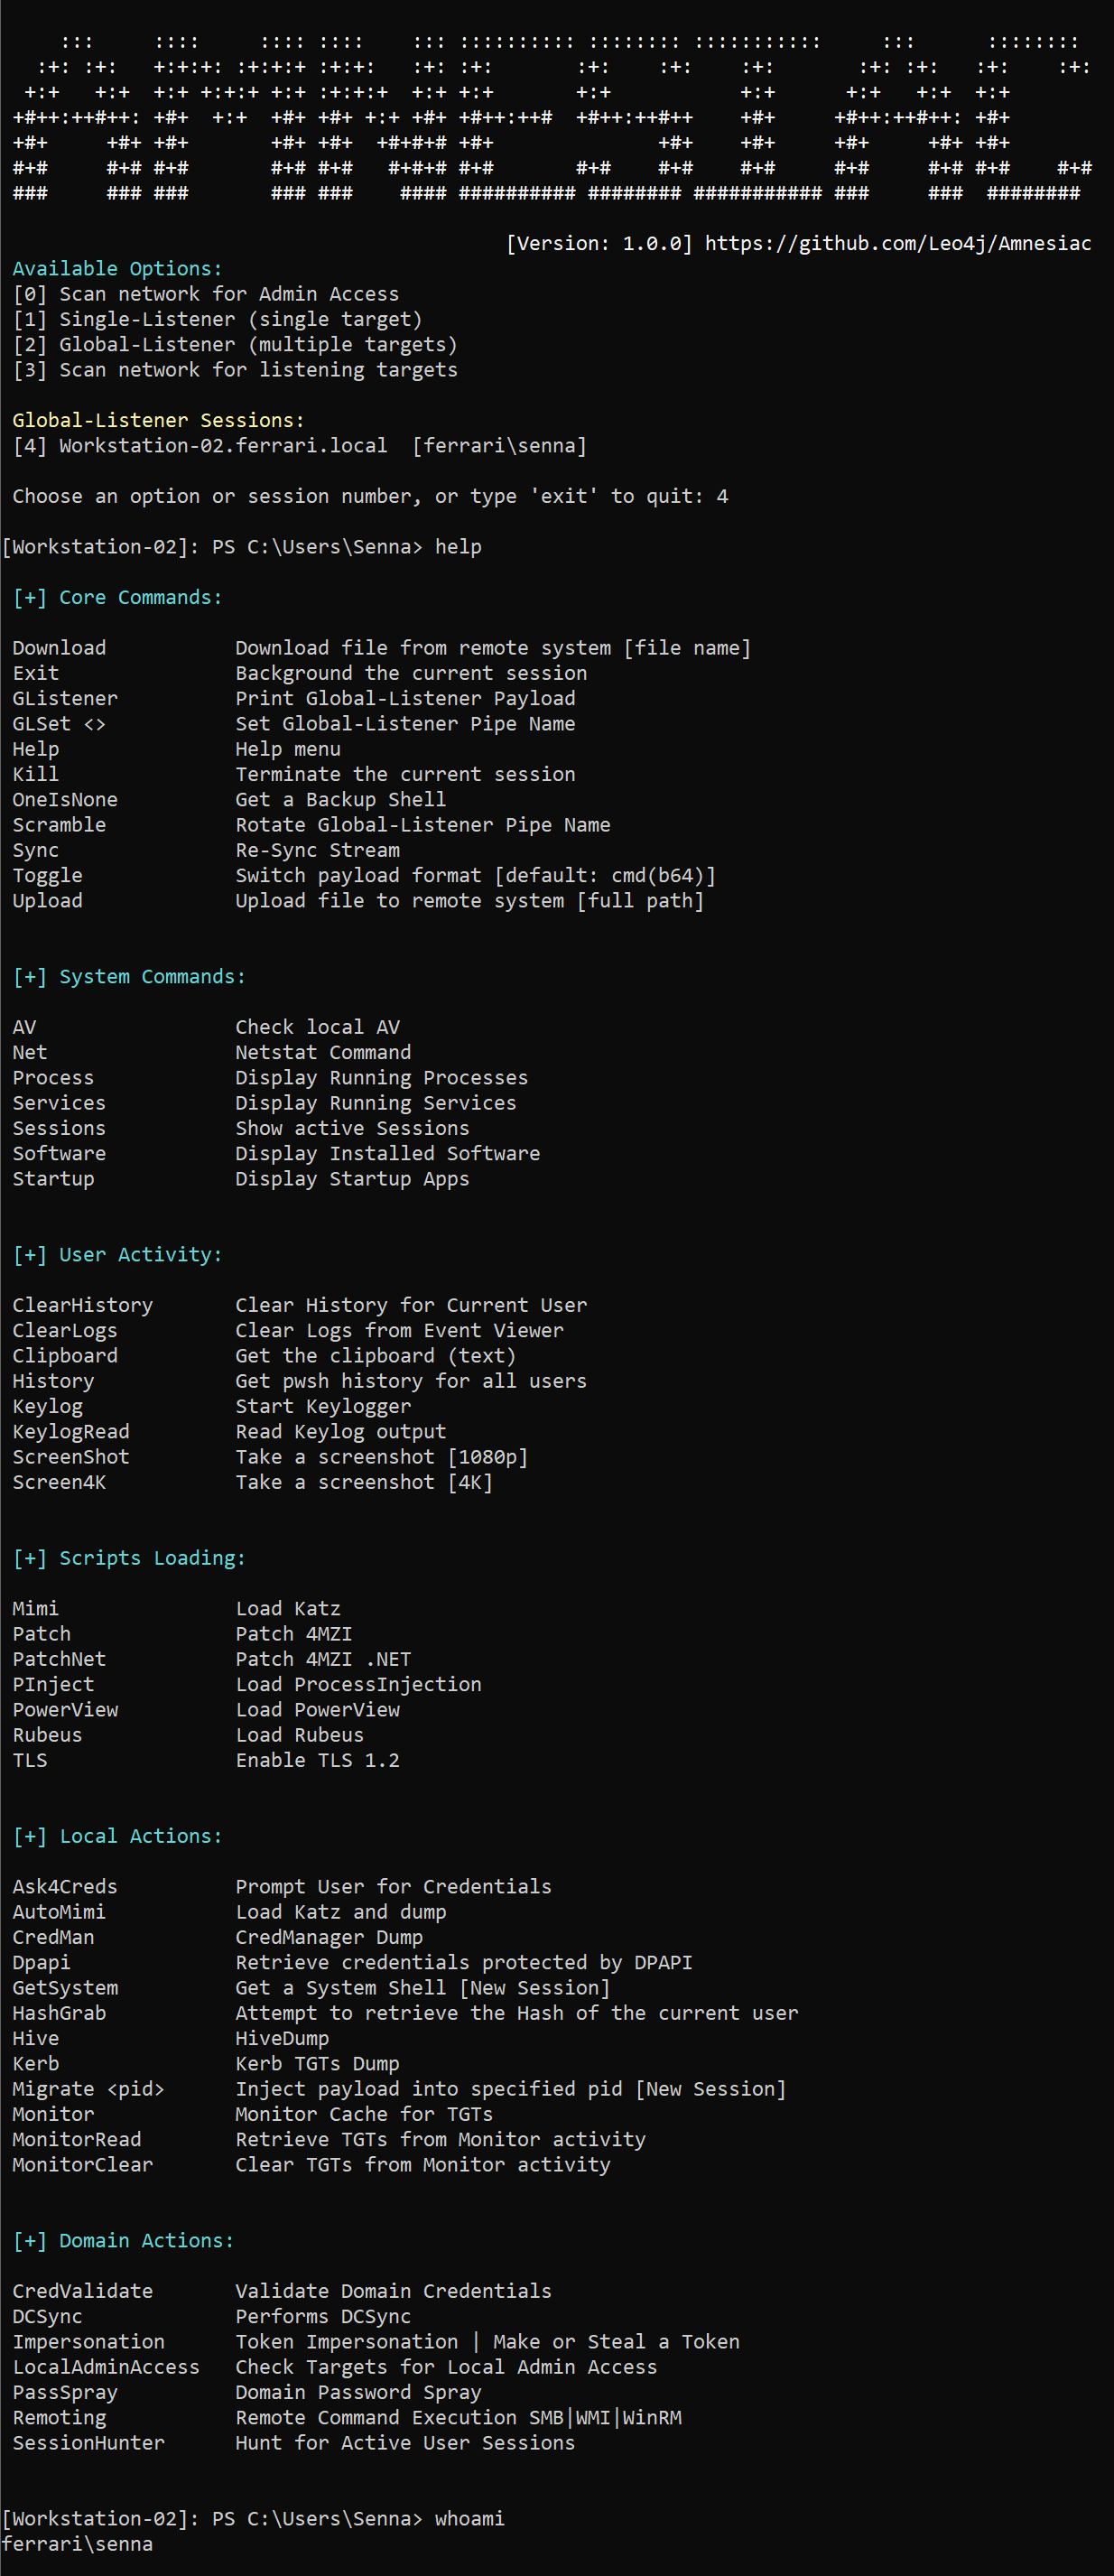Click the SessionHunter command entry
The width and height of the screenshot is (1114, 2576).
88,2442
